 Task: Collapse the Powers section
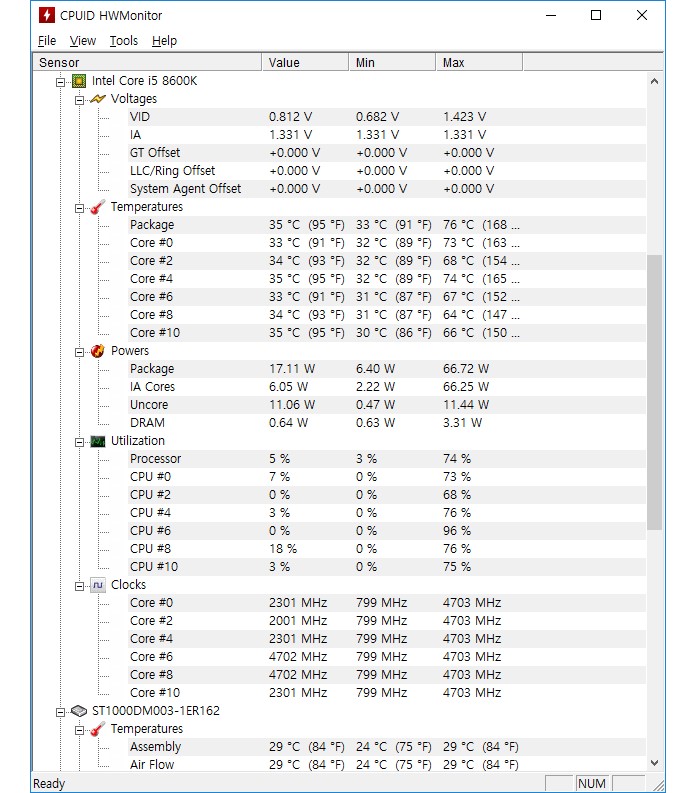click(79, 352)
